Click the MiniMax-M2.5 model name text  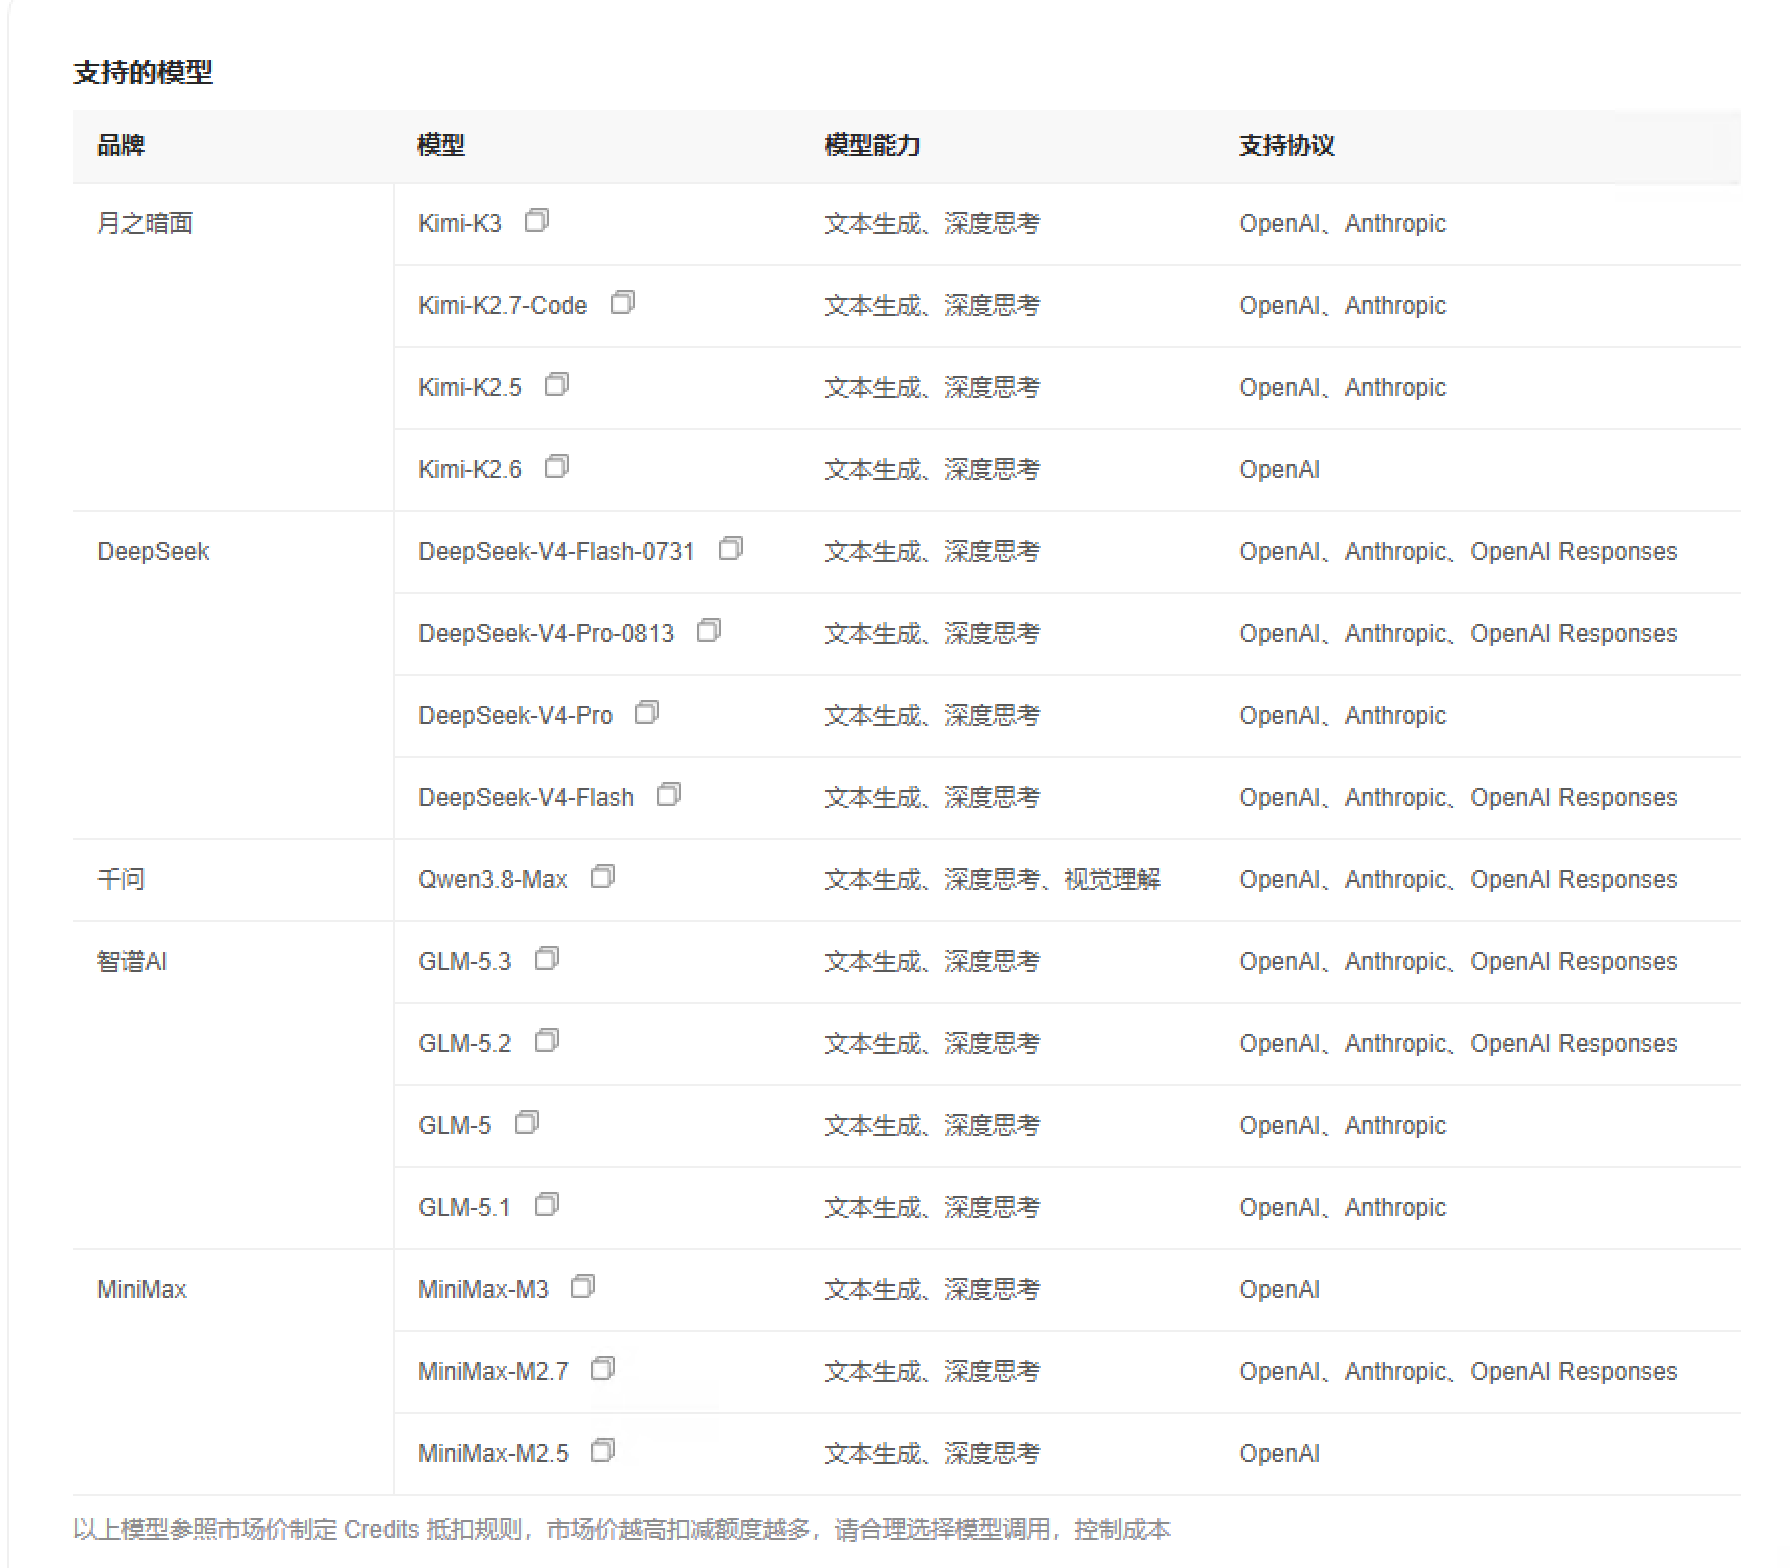493,1454
